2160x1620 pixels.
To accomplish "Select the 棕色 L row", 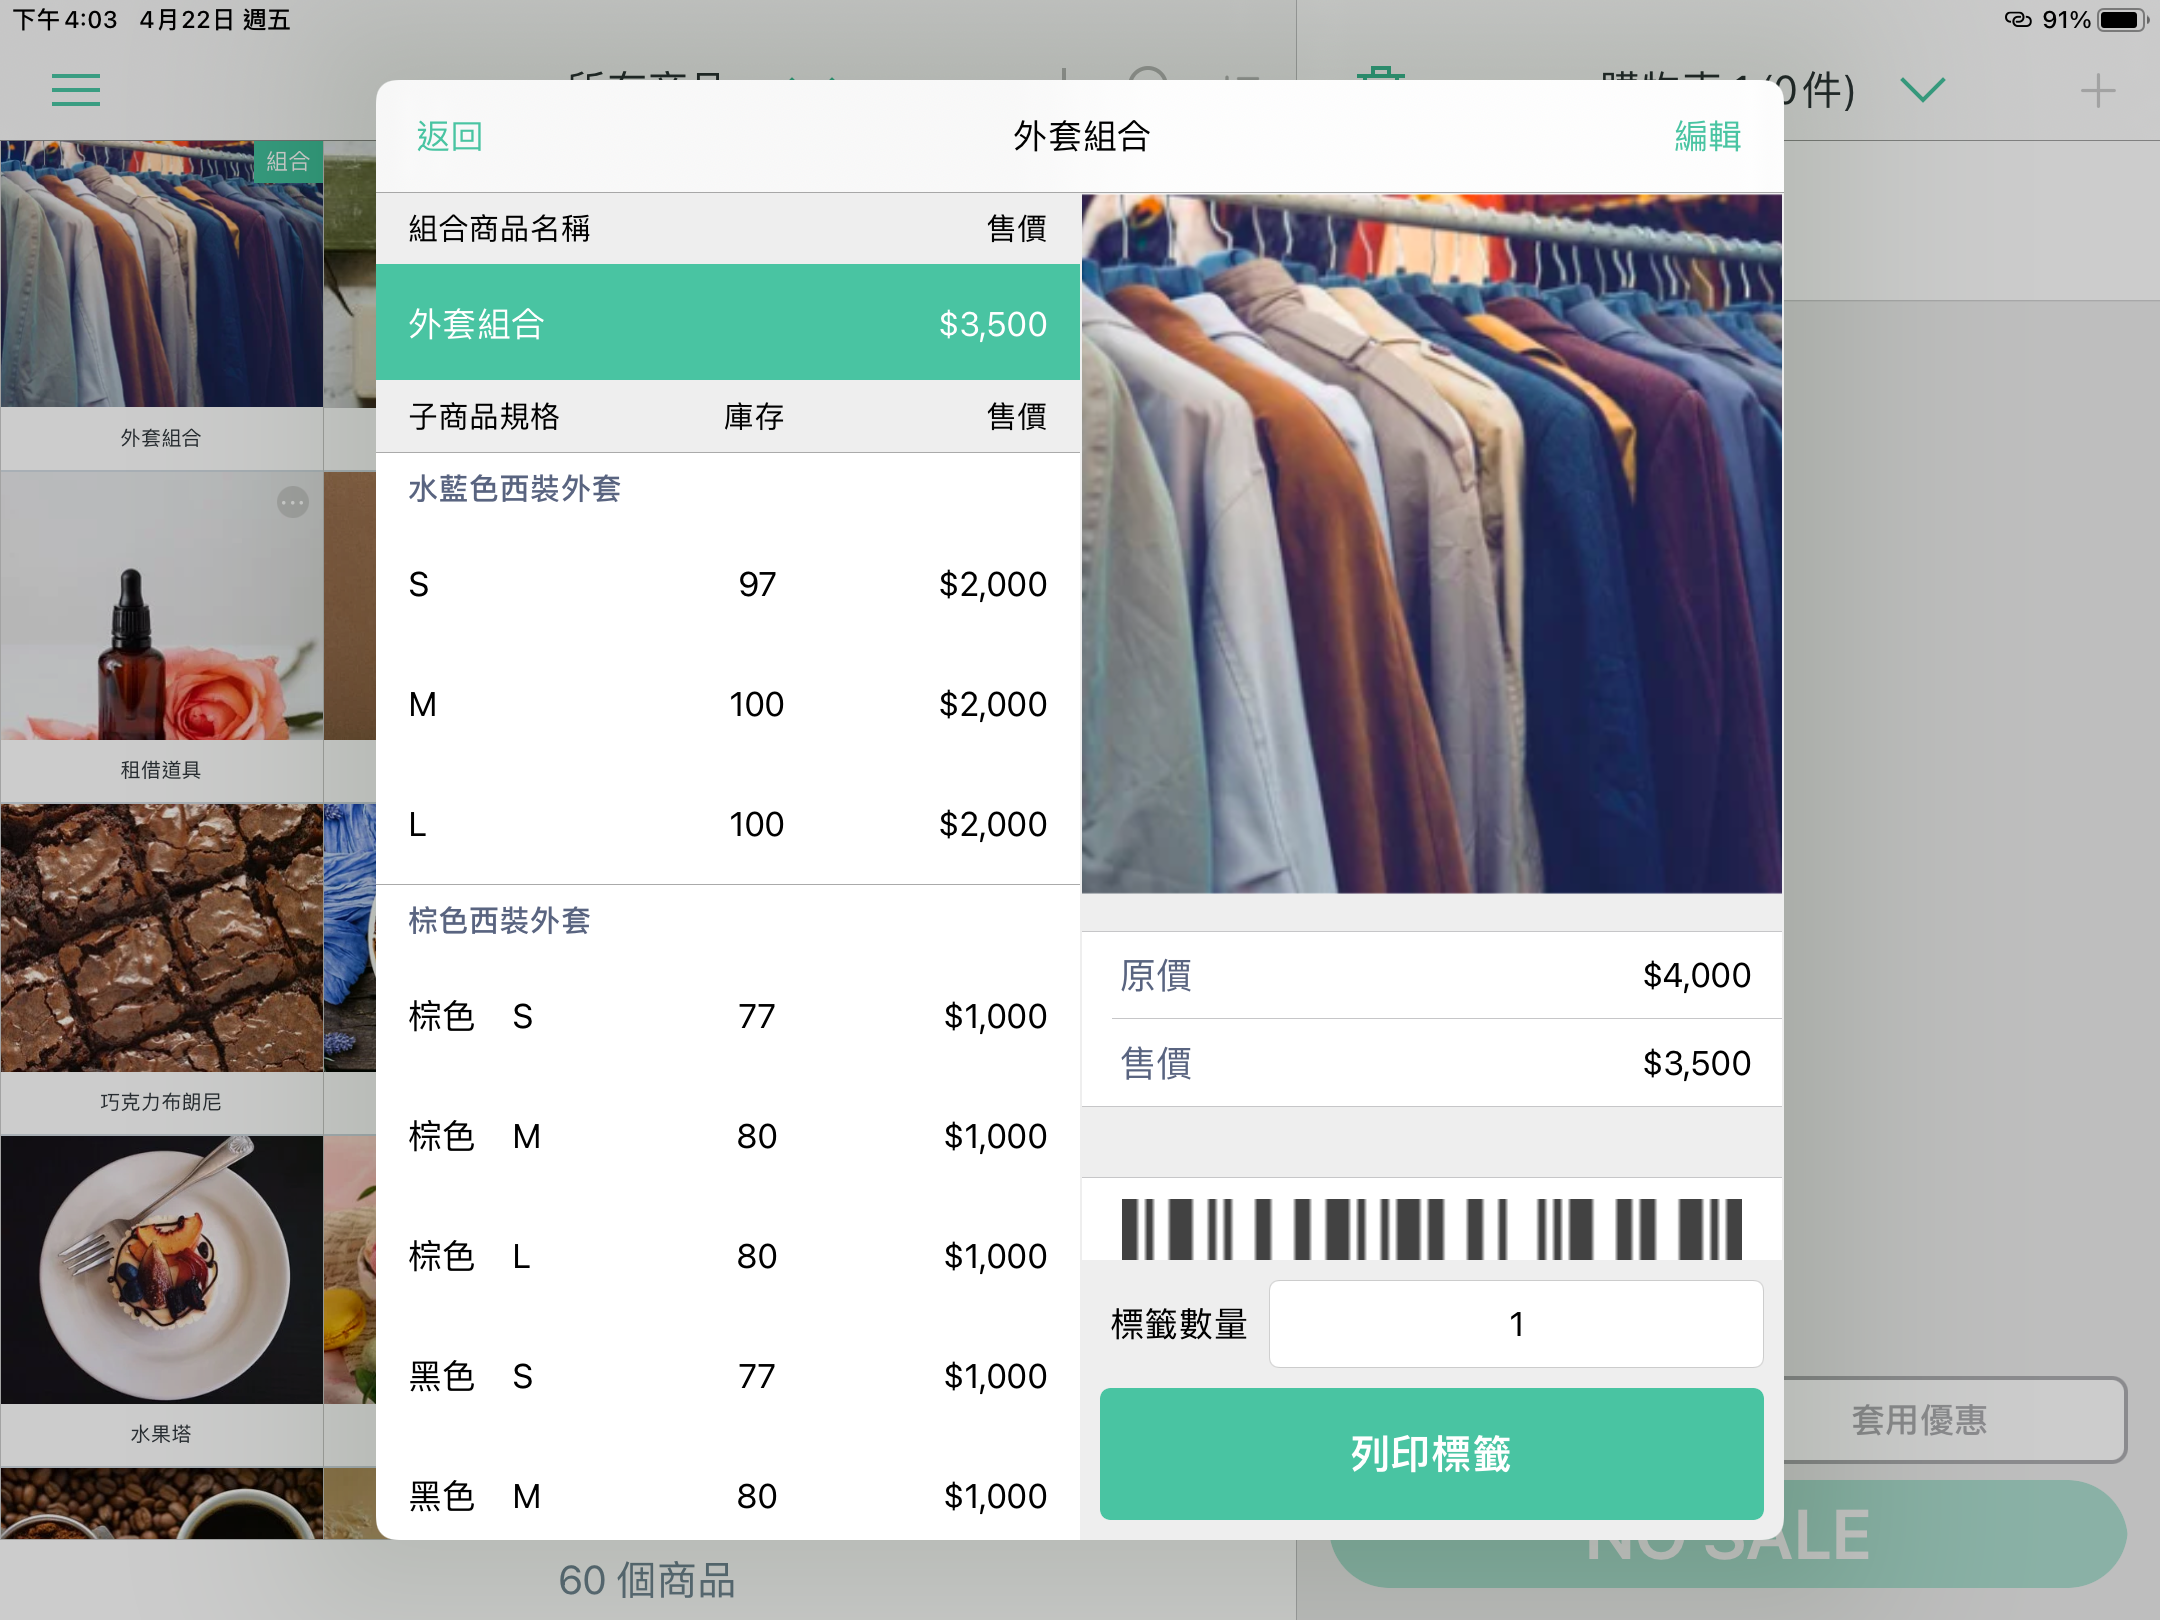I will [x=728, y=1256].
